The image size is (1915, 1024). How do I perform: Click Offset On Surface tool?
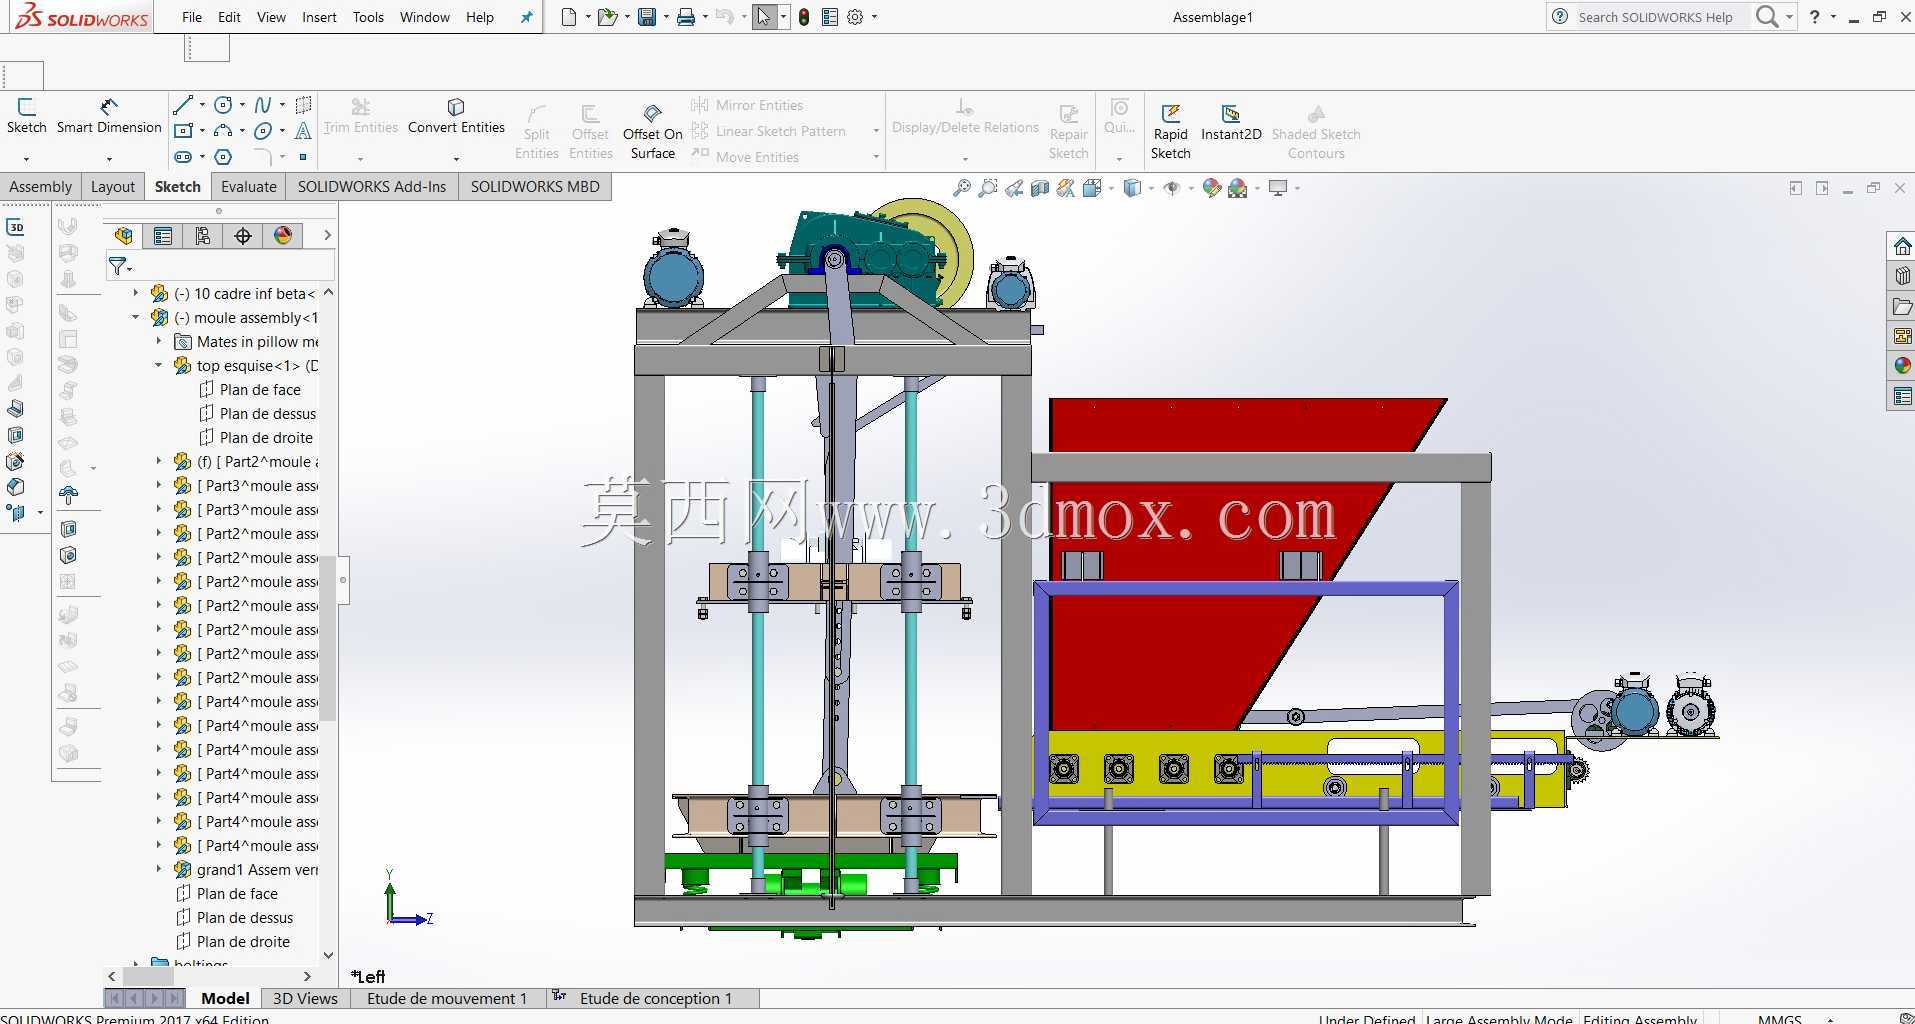pyautogui.click(x=652, y=132)
